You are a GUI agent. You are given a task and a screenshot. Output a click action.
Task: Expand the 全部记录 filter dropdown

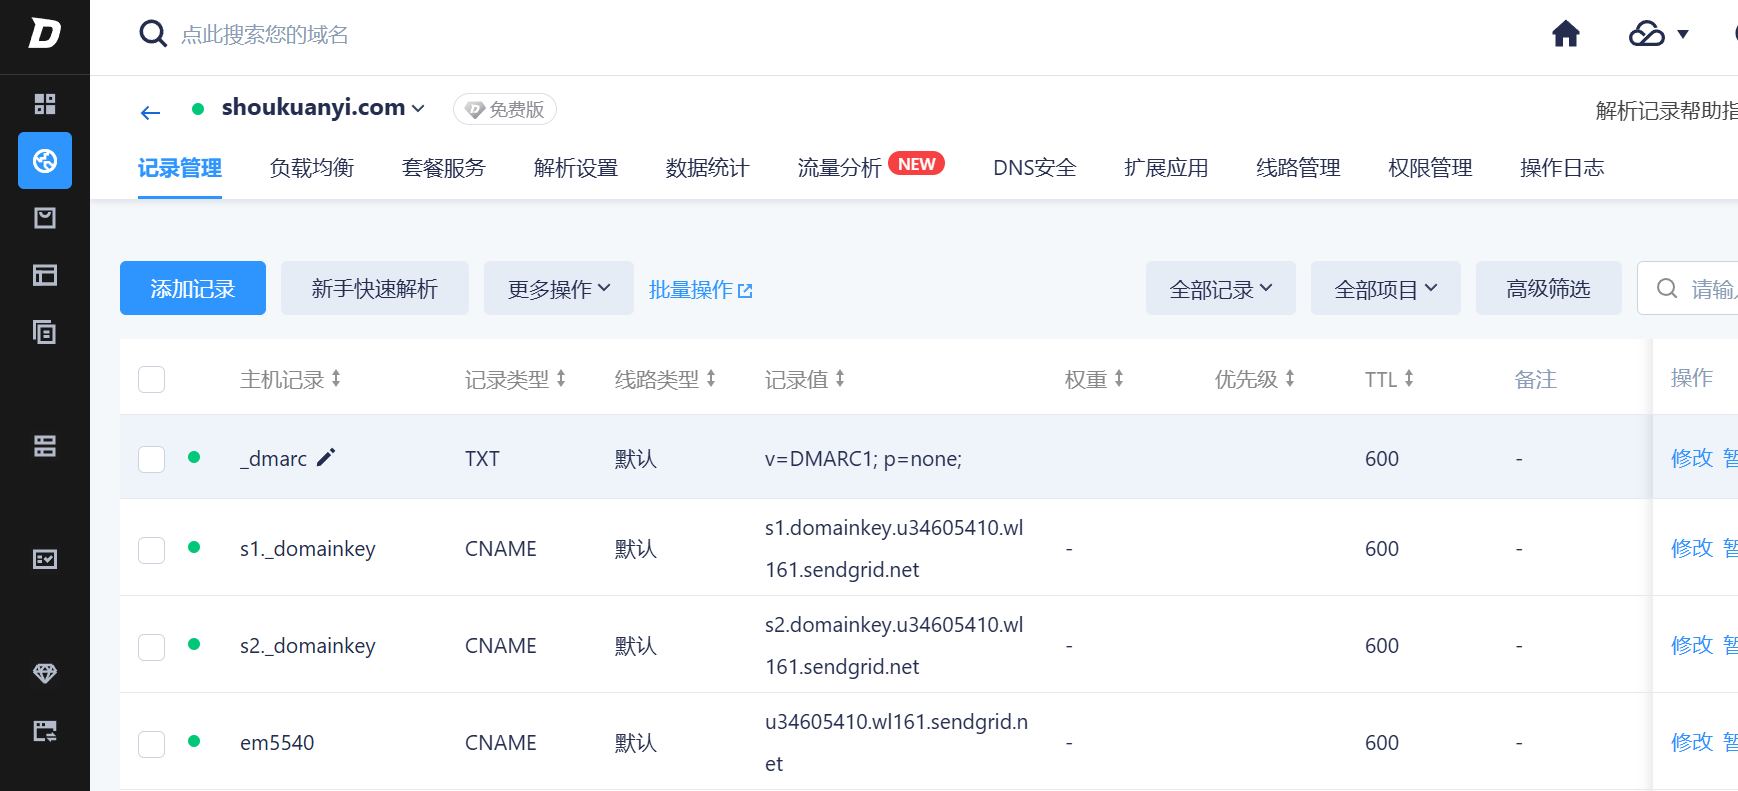tap(1220, 289)
